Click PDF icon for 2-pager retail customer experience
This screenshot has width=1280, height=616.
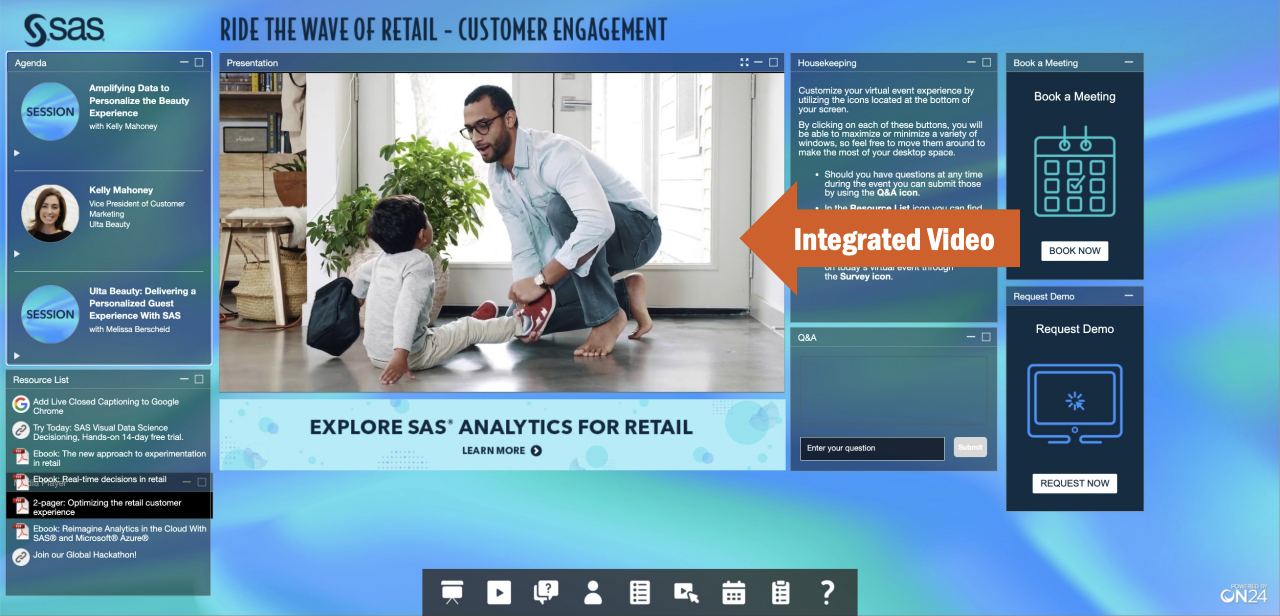(x=21, y=505)
